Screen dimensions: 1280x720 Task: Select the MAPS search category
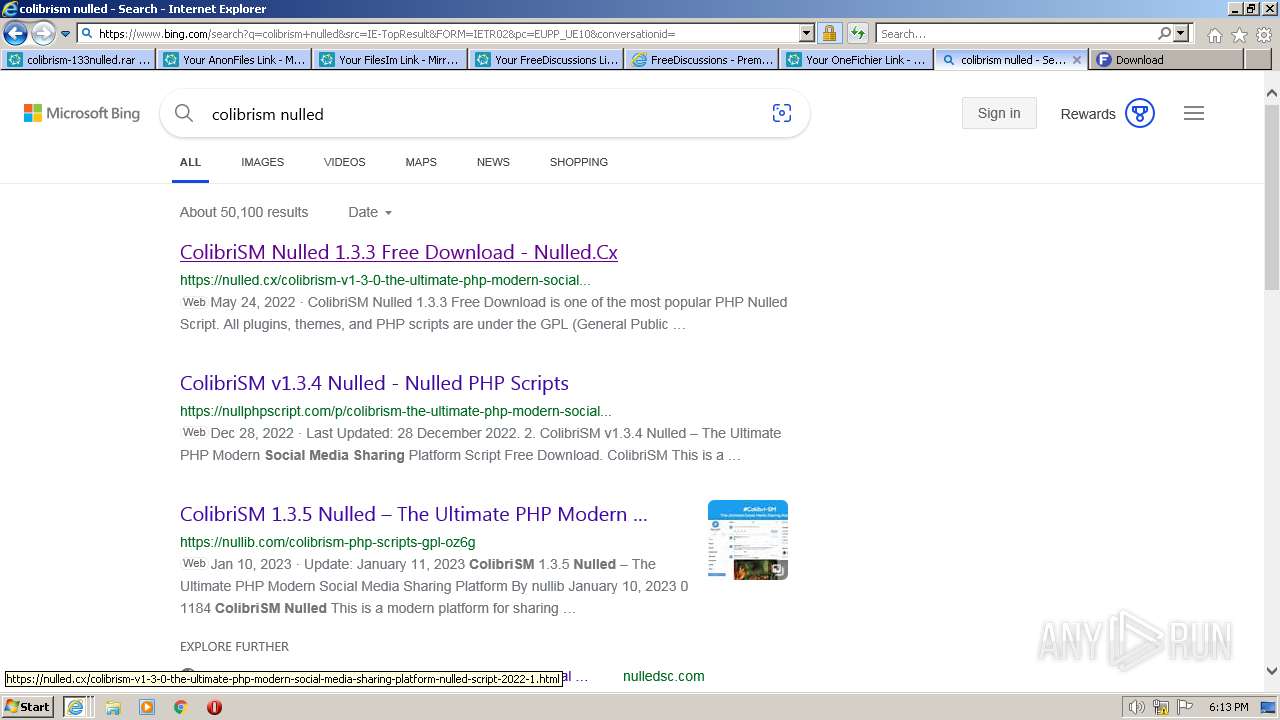(x=421, y=162)
